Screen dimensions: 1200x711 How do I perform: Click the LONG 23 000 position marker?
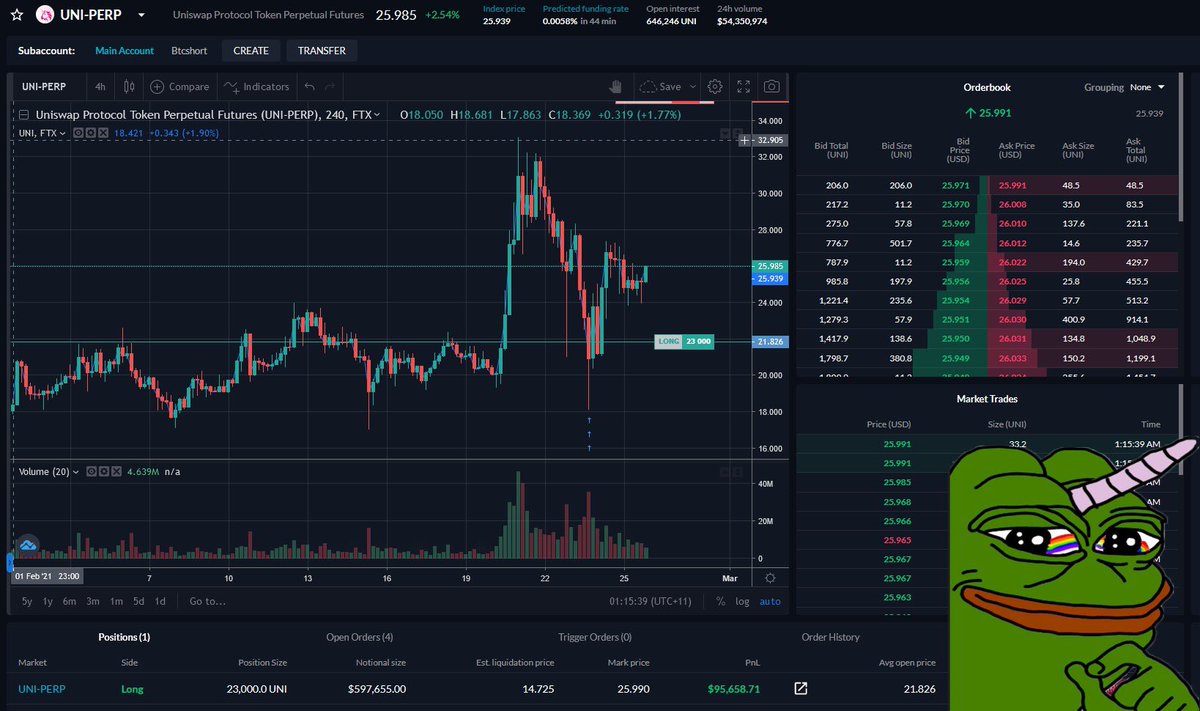684,341
